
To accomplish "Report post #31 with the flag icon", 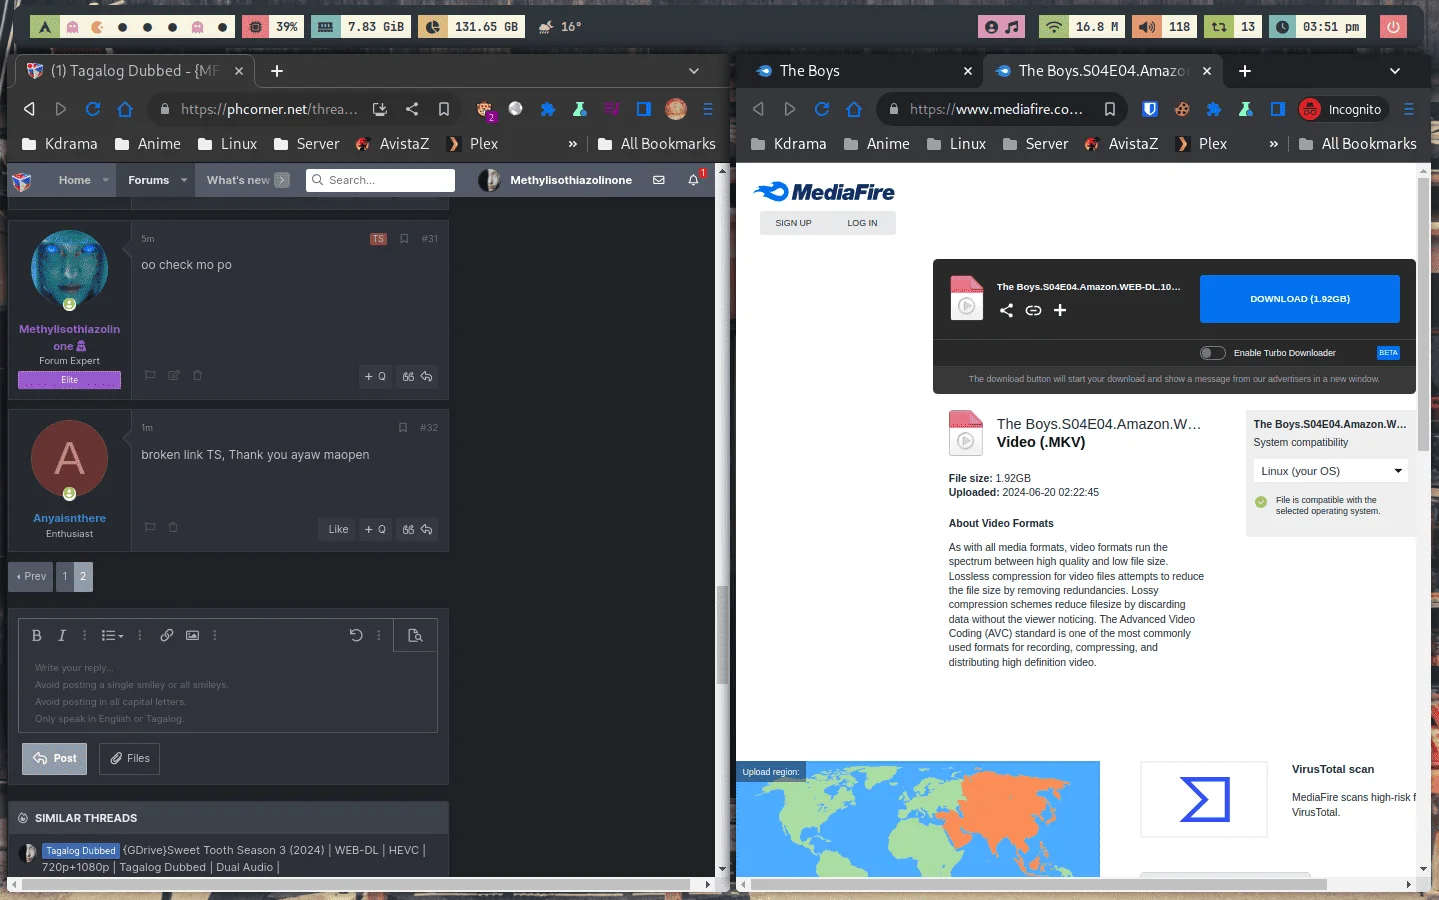I will [150, 376].
